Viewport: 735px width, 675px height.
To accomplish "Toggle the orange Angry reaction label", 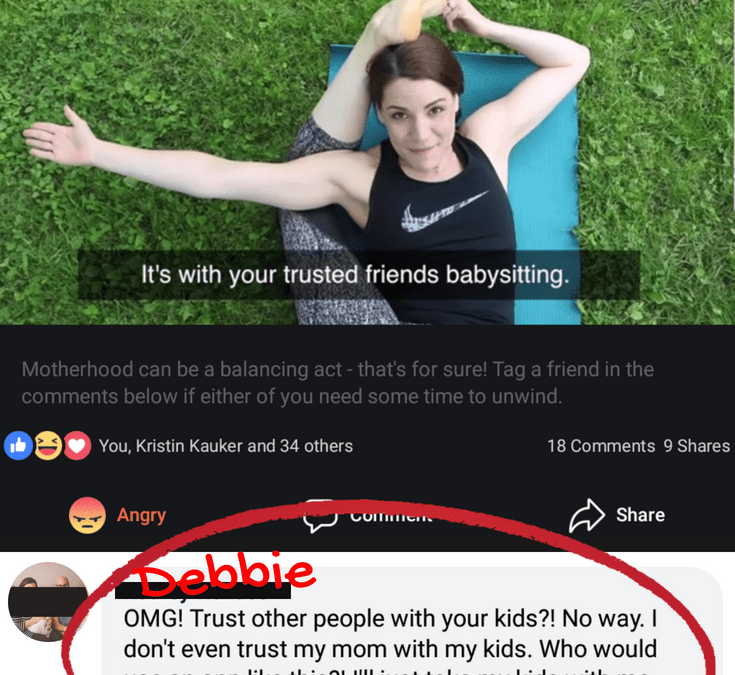I will pyautogui.click(x=142, y=515).
